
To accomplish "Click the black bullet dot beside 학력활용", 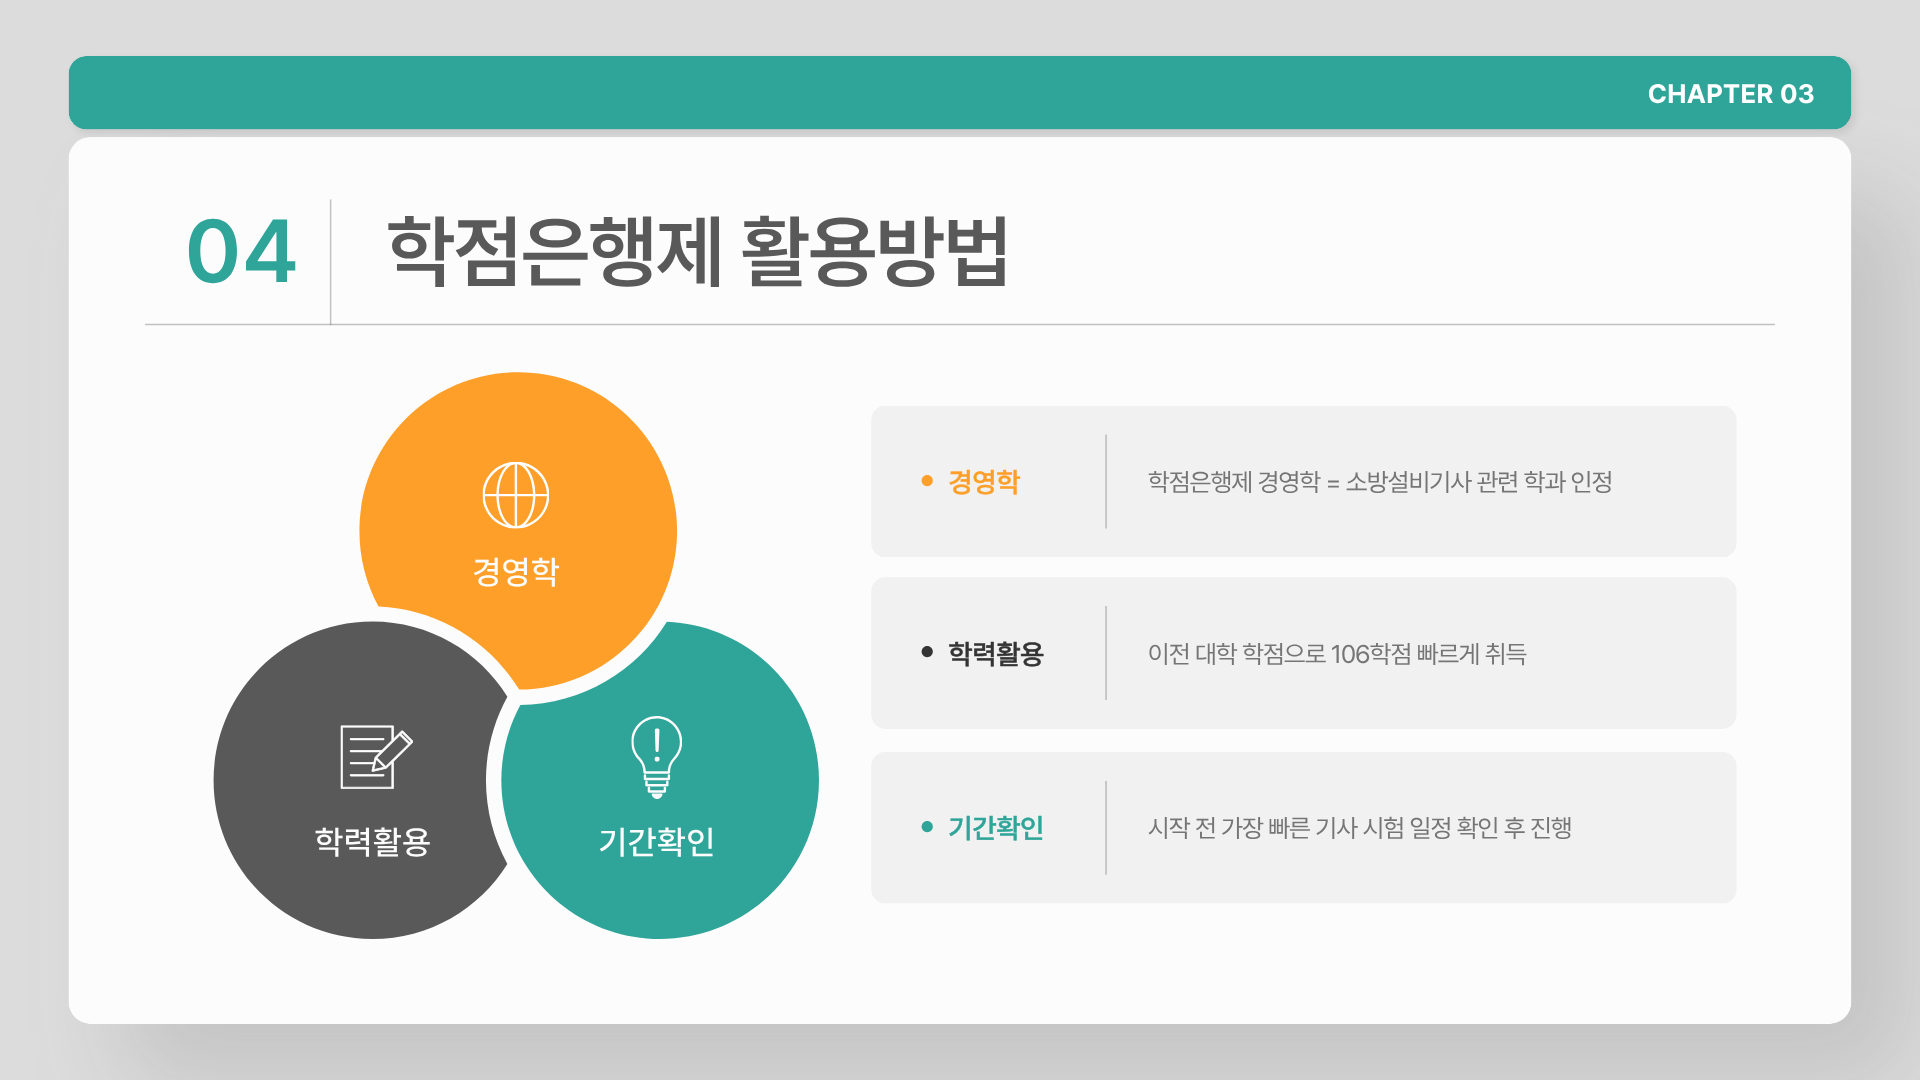I will (927, 652).
